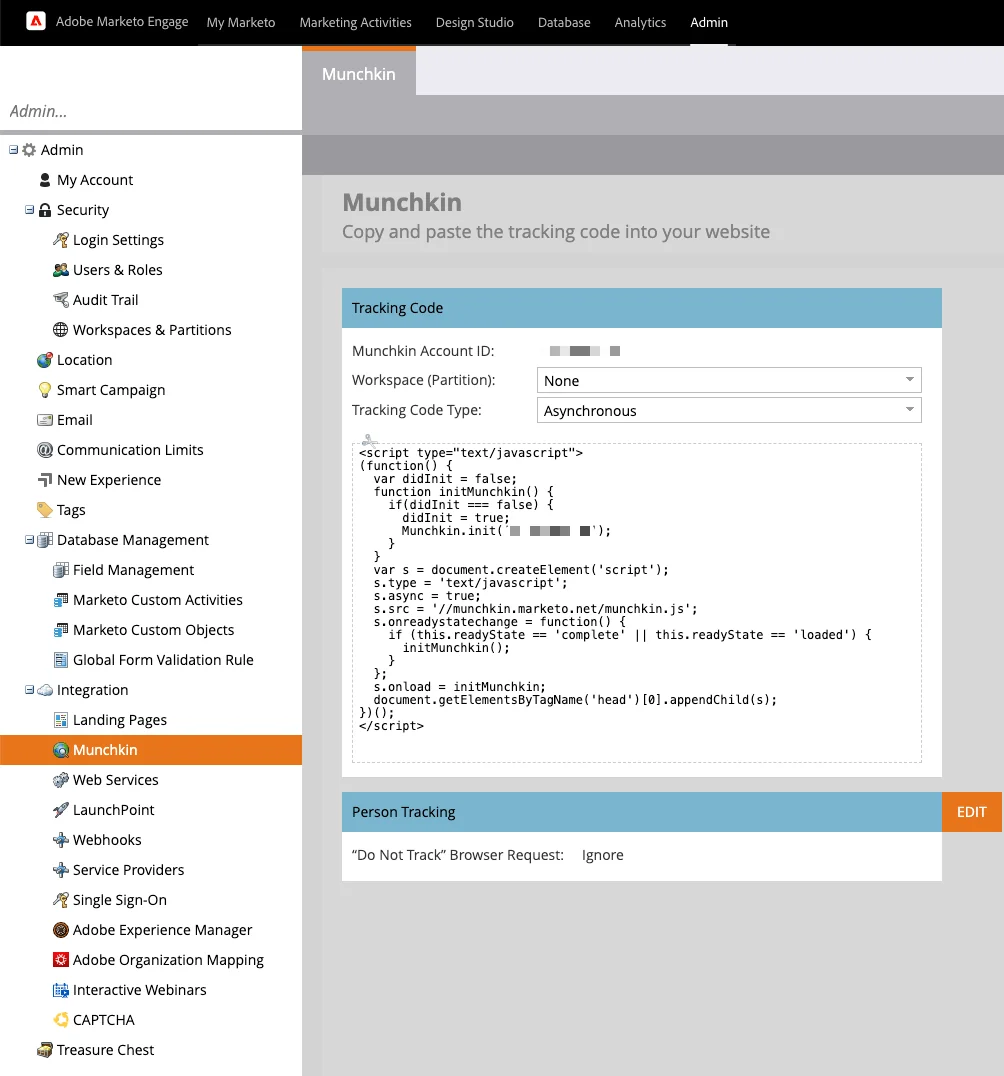
Task: Click the Login Settings keys icon
Action: pyautogui.click(x=60, y=240)
